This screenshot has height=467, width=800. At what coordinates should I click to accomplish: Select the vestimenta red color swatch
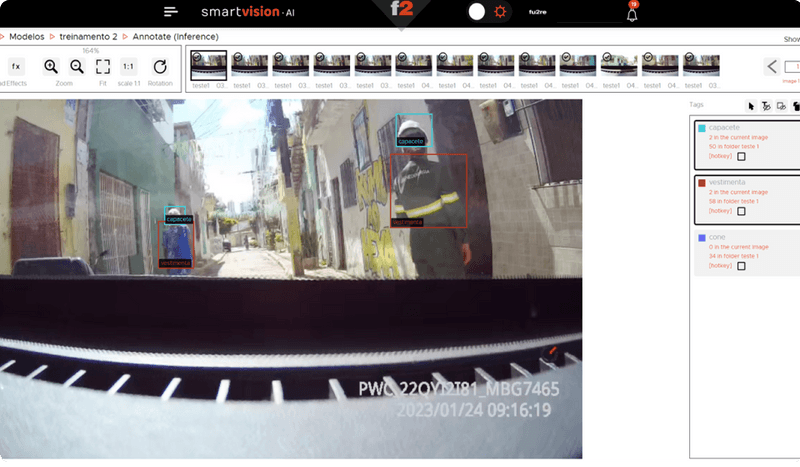[702, 182]
